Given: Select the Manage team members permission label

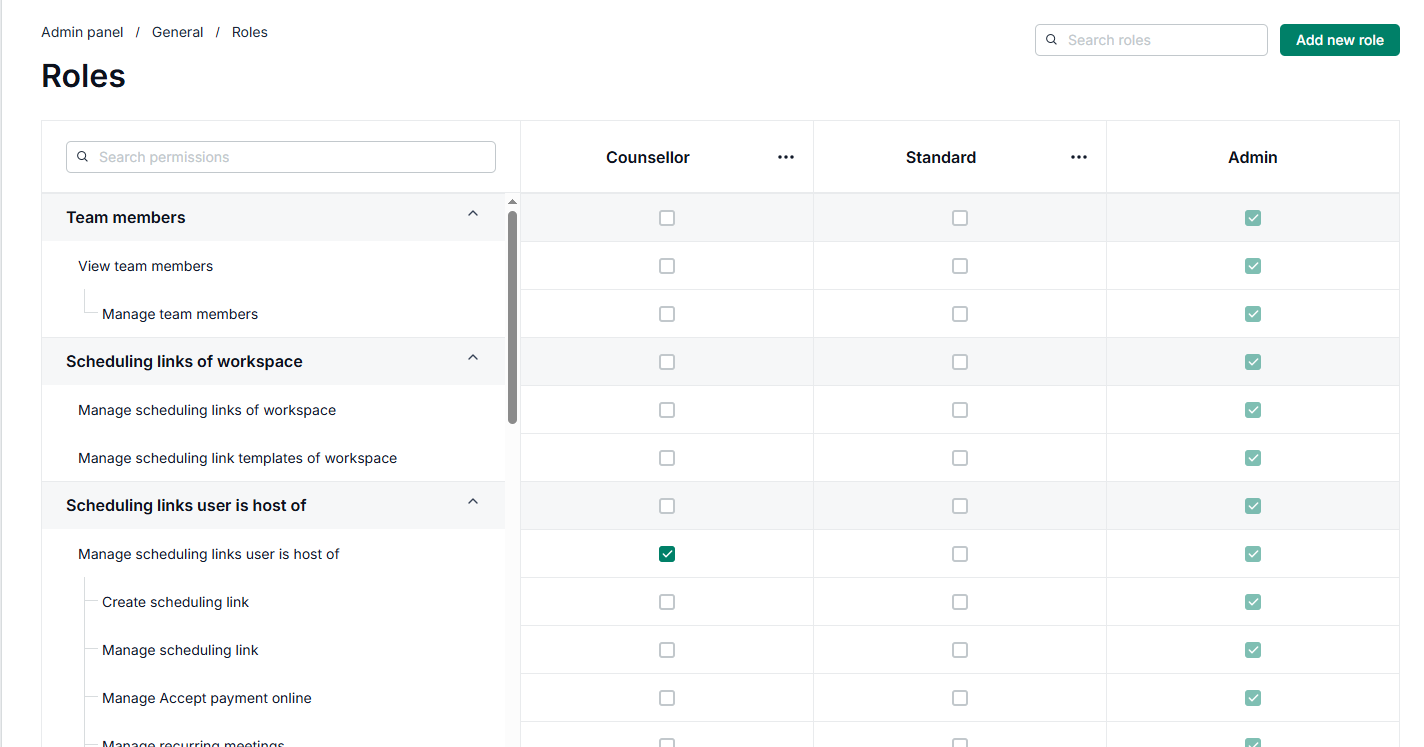Looking at the screenshot, I should pos(180,314).
